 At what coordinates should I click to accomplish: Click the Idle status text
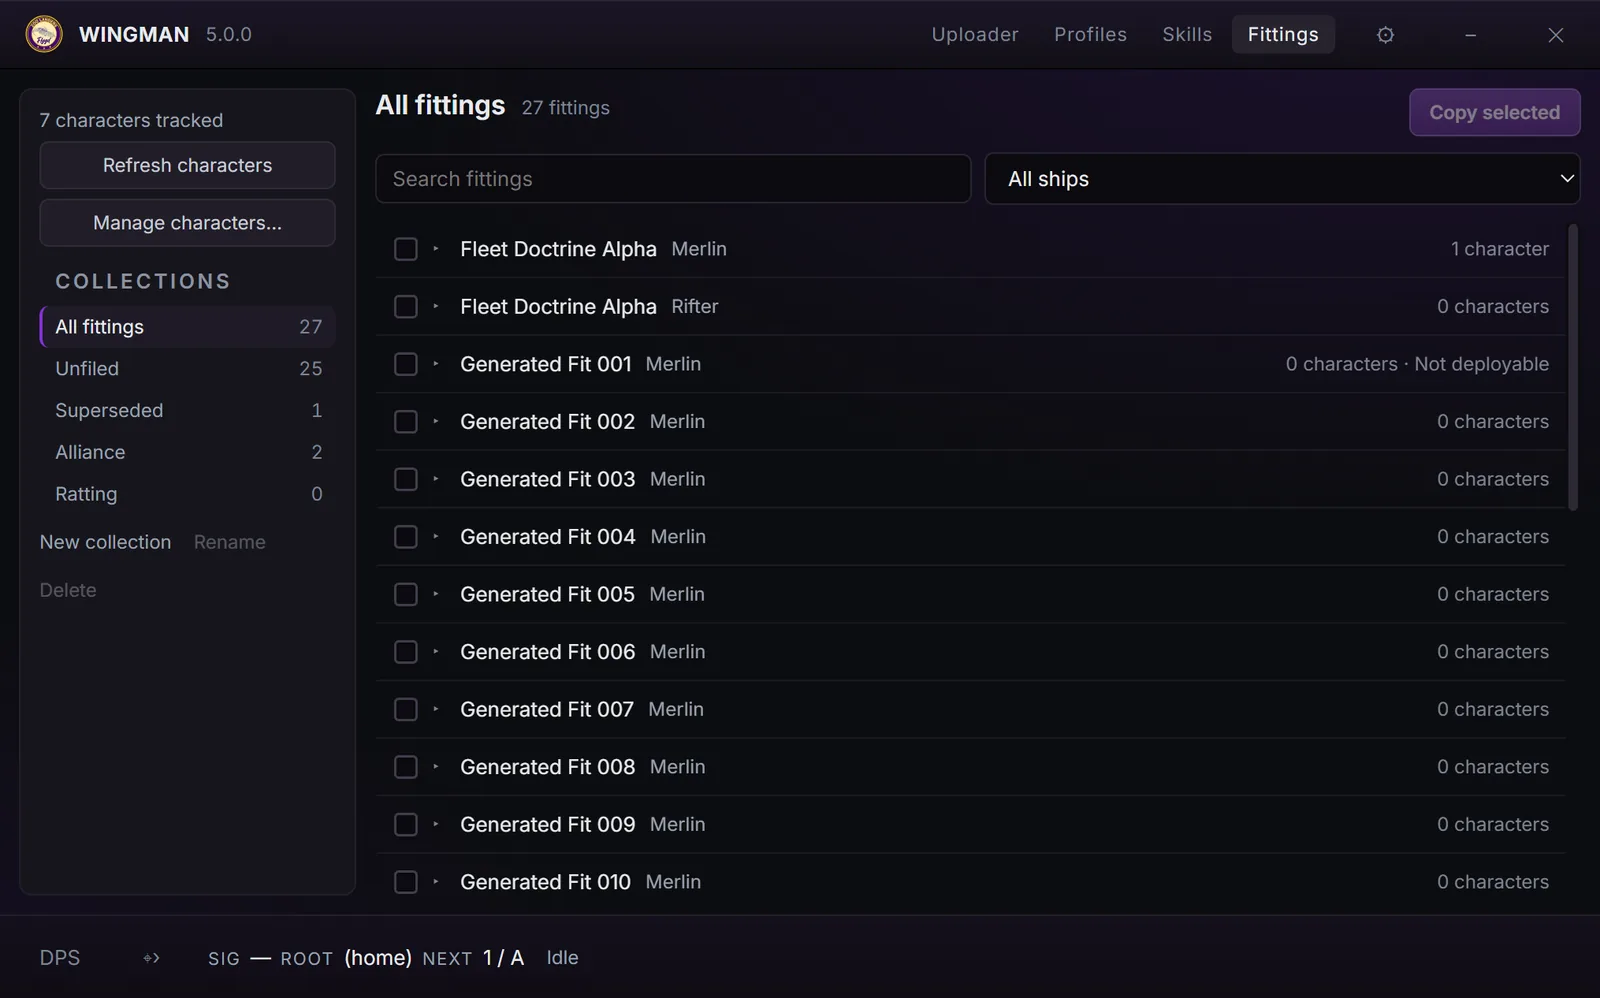click(x=562, y=958)
